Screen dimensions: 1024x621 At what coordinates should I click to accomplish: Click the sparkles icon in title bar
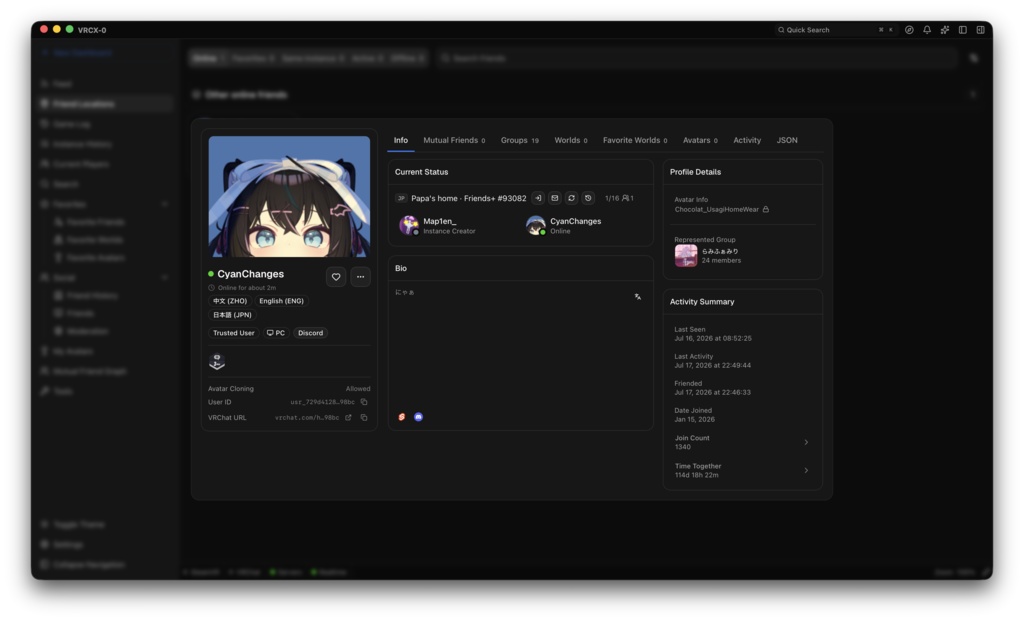pos(944,30)
